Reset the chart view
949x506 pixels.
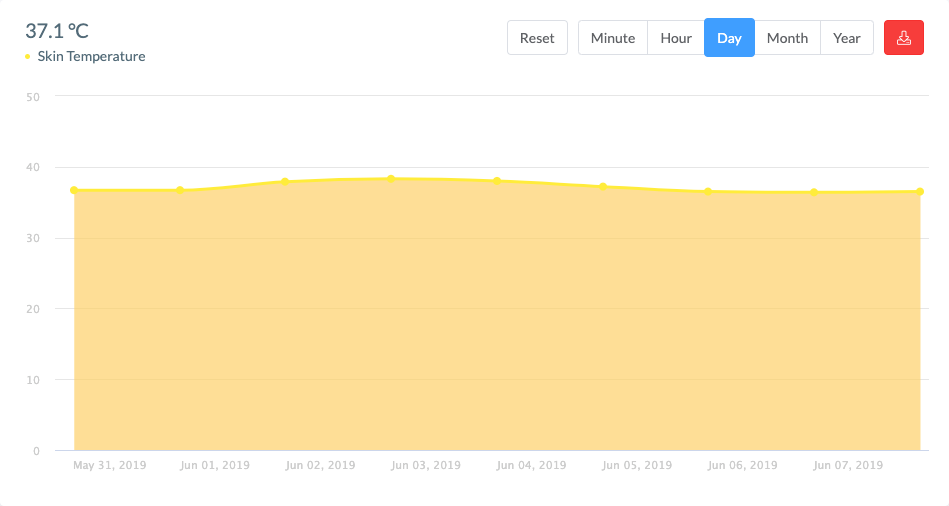click(x=537, y=38)
